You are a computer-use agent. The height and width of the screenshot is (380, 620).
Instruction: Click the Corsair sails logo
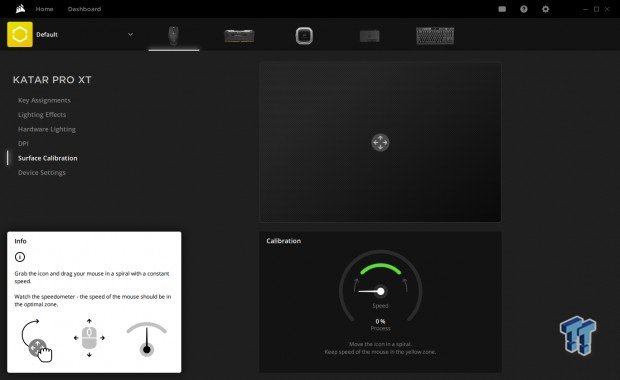(x=20, y=9)
